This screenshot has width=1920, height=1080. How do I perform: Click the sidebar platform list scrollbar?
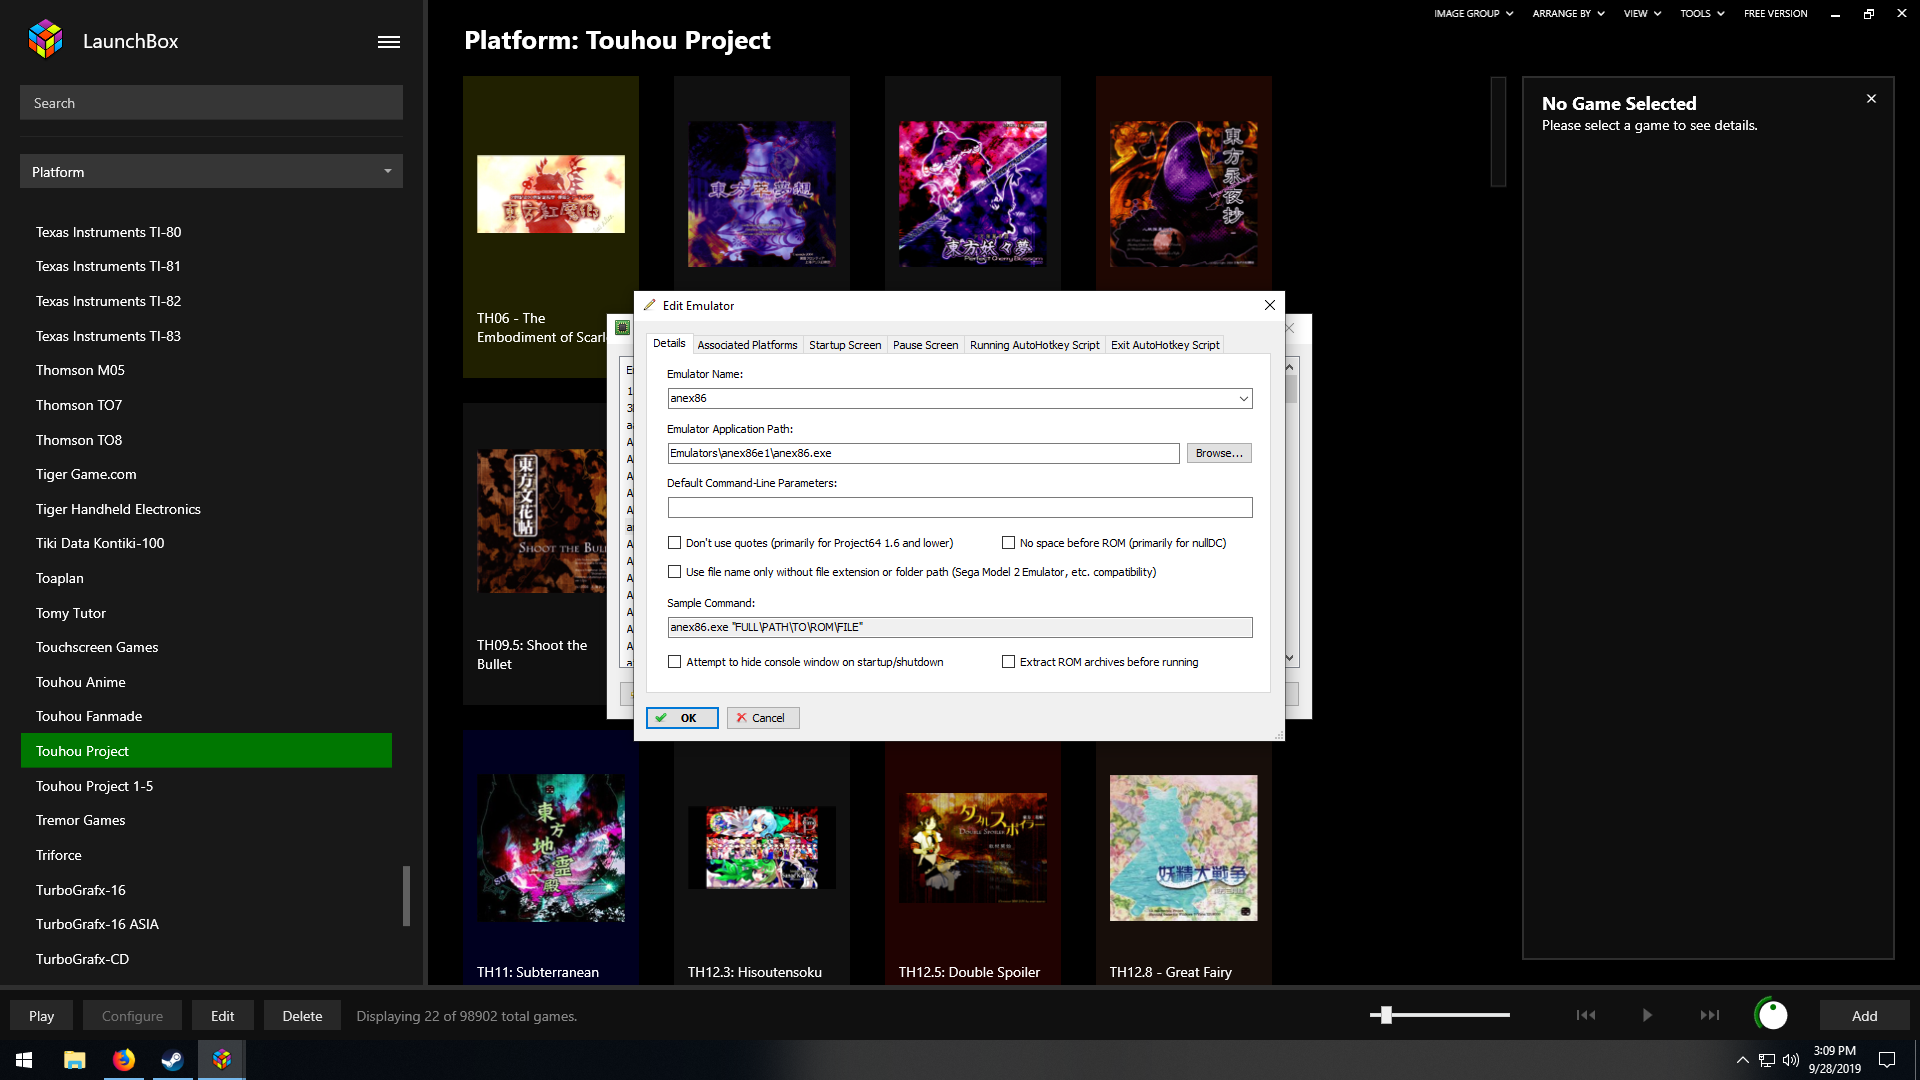pos(406,895)
